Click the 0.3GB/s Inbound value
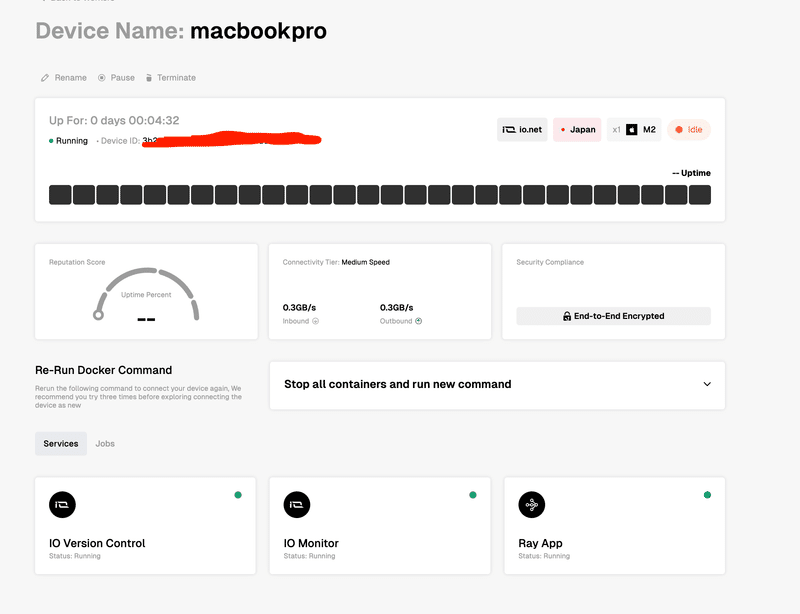800x614 pixels. click(299, 308)
